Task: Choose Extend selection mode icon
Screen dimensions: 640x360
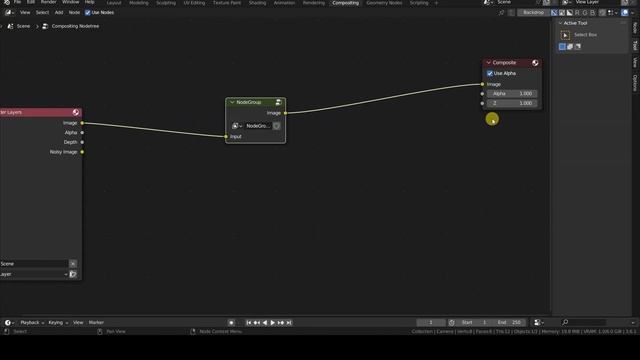Action: pos(570,47)
